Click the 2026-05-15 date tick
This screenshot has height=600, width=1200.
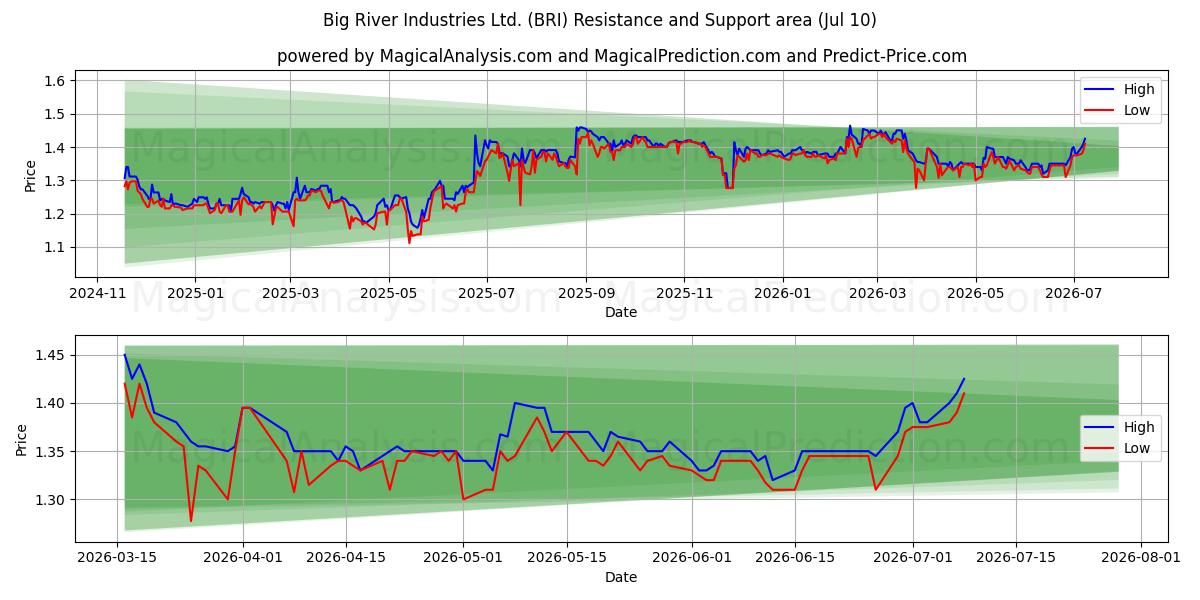(x=567, y=559)
